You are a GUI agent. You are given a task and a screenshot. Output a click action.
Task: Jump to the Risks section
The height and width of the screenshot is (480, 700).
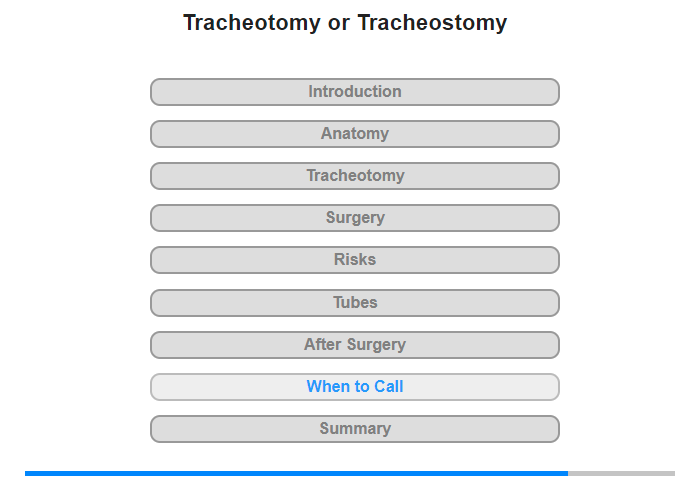pos(355,260)
